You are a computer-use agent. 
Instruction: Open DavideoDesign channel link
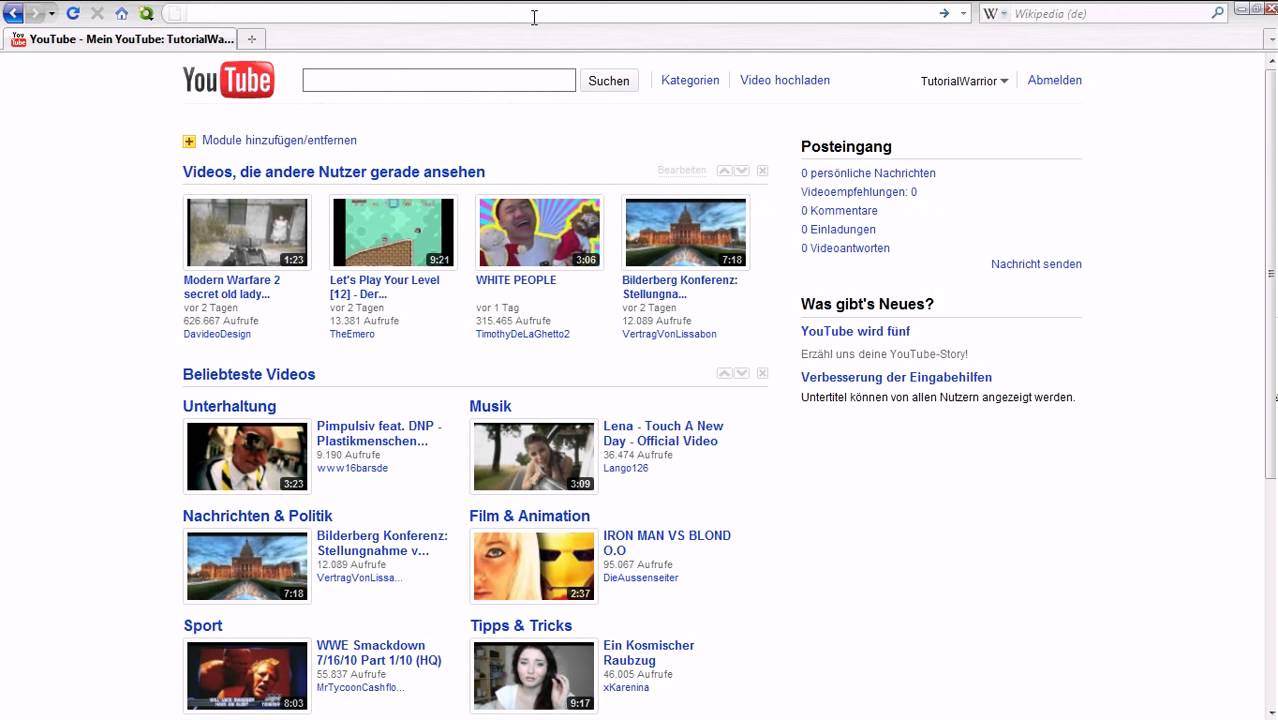pos(217,334)
